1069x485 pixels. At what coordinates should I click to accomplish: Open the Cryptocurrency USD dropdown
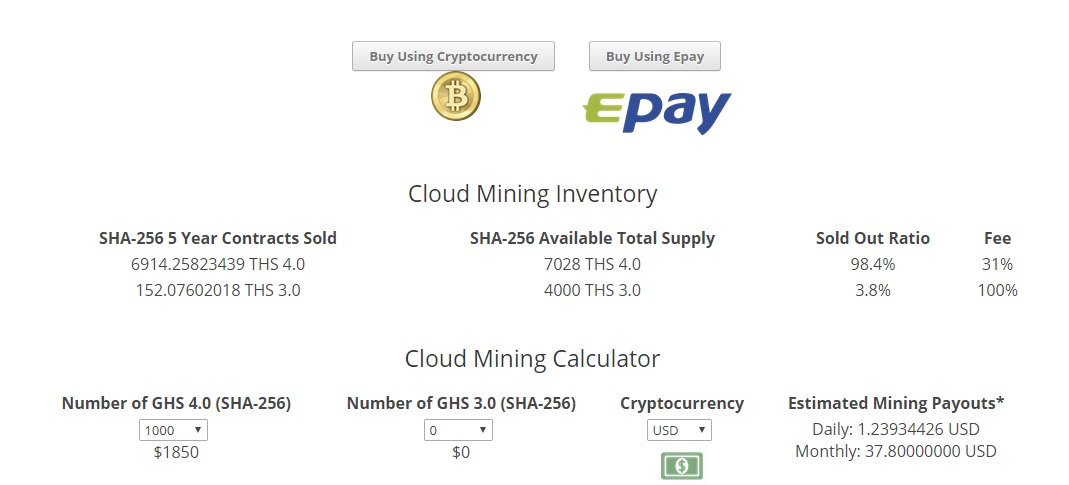679,430
